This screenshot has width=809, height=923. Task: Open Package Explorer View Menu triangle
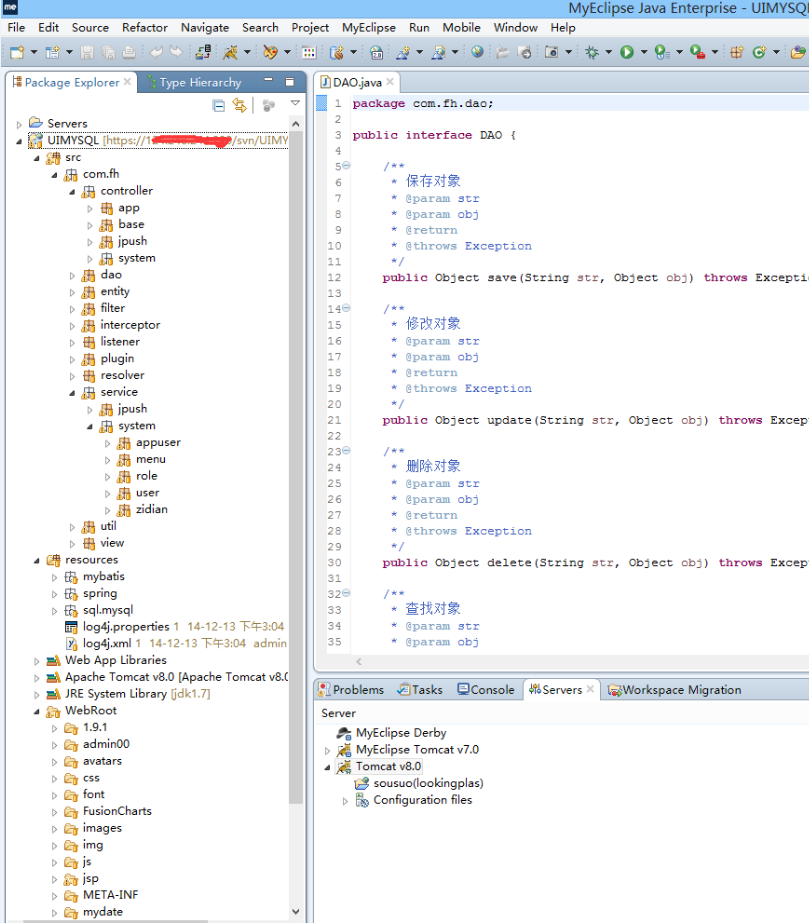click(x=295, y=103)
